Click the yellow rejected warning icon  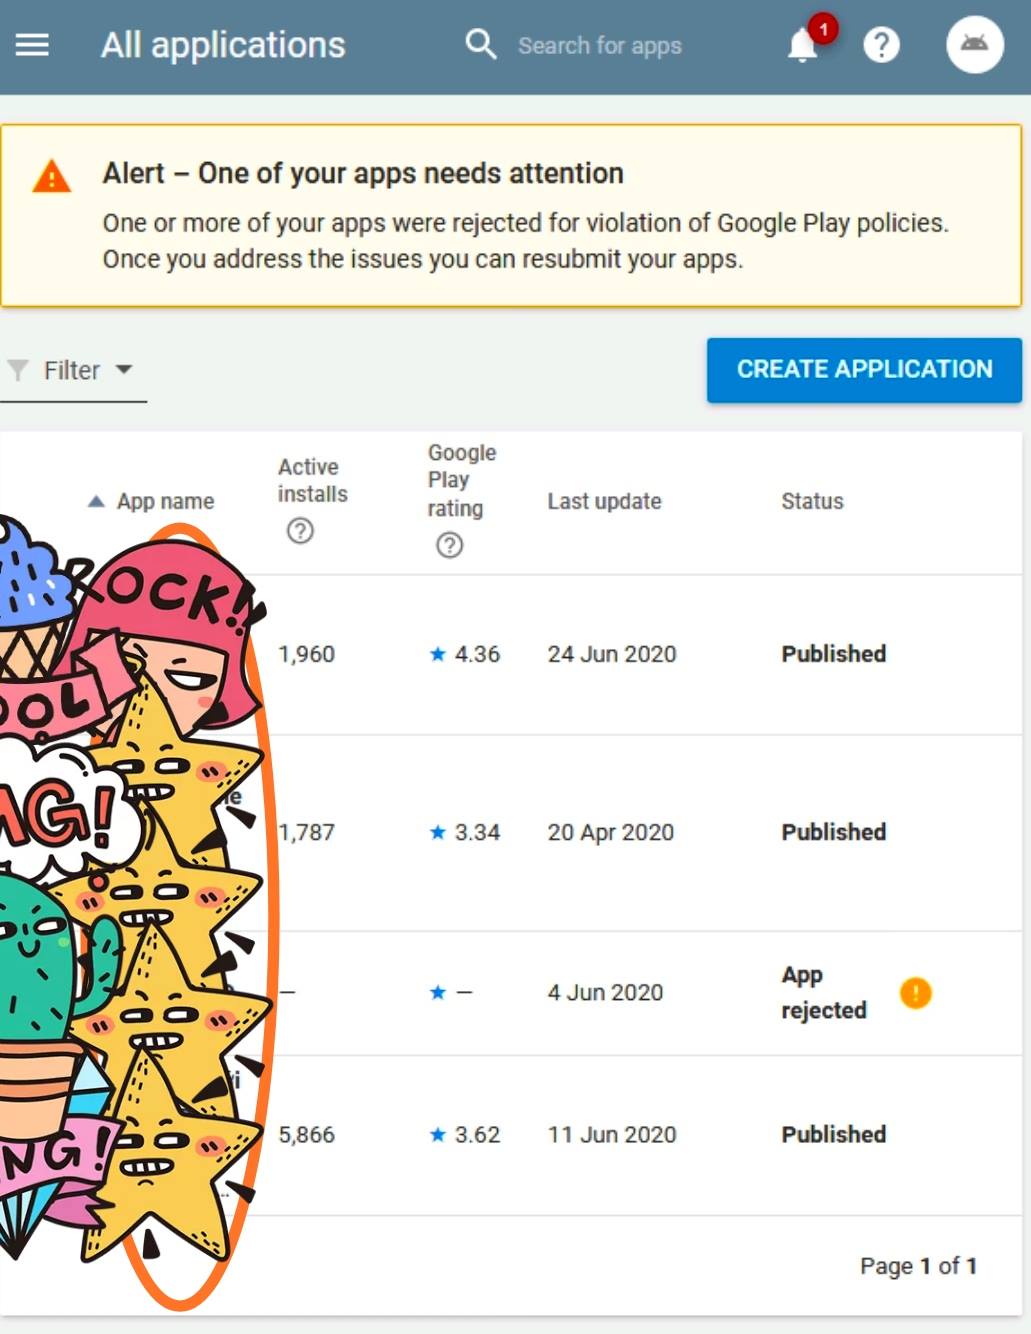coord(915,993)
